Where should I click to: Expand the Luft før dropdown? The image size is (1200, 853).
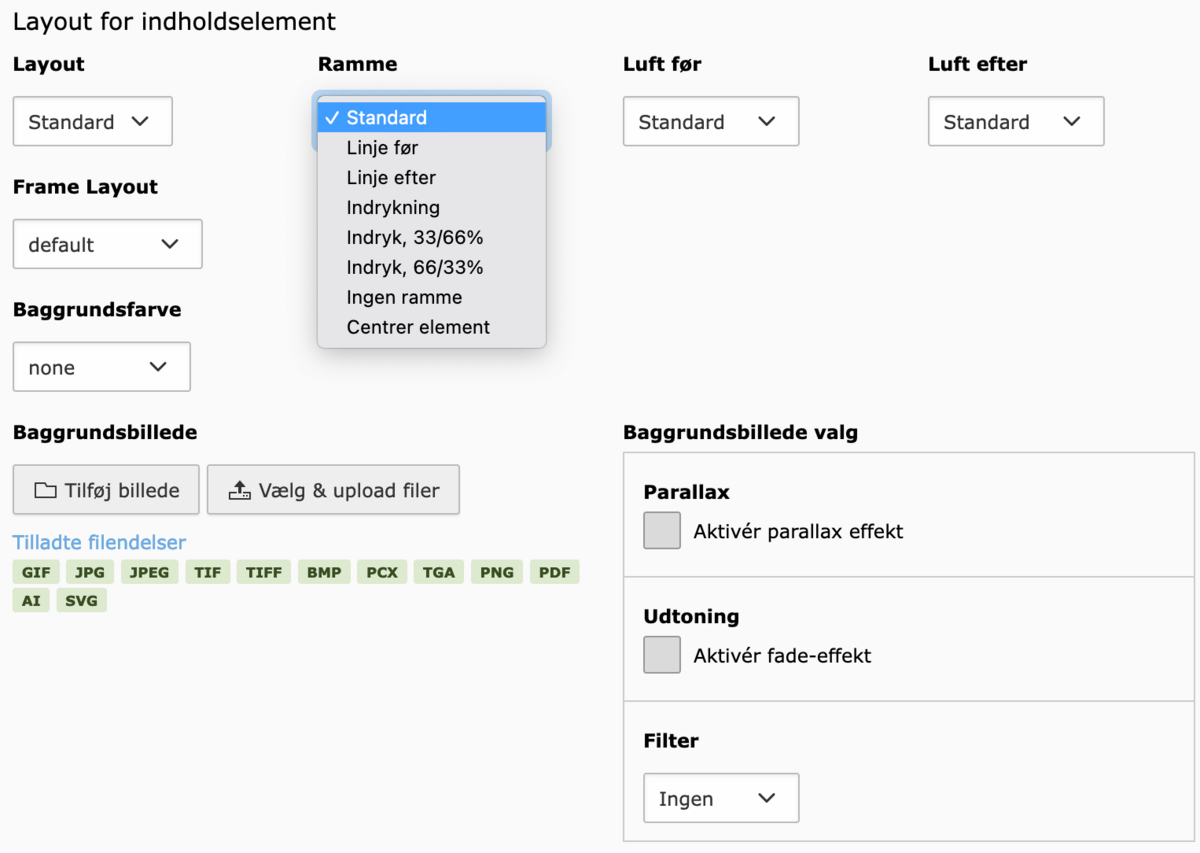(710, 122)
